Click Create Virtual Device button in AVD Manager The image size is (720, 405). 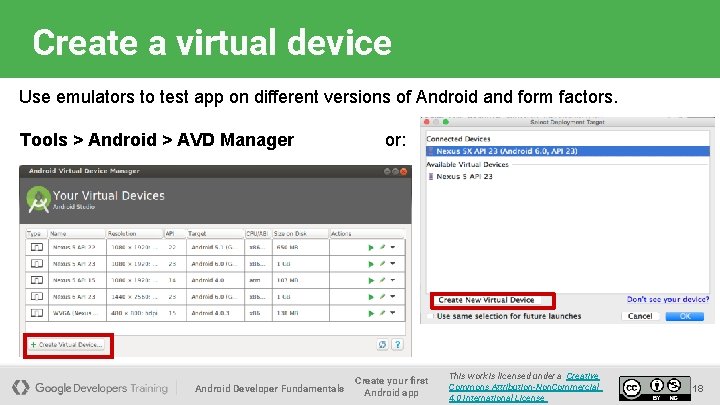(x=67, y=345)
